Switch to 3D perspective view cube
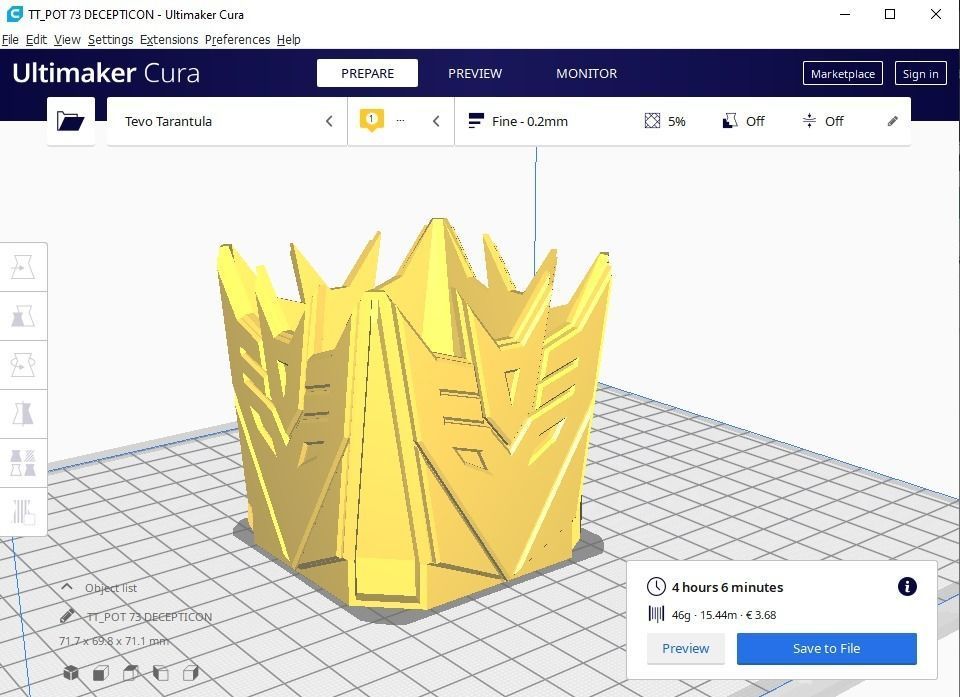The width and height of the screenshot is (960, 697). [x=71, y=673]
